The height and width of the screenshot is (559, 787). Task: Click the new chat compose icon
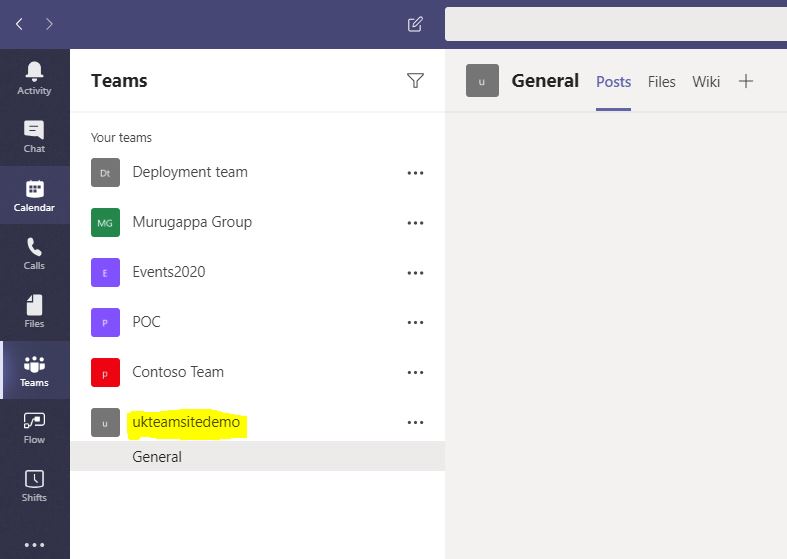point(415,24)
